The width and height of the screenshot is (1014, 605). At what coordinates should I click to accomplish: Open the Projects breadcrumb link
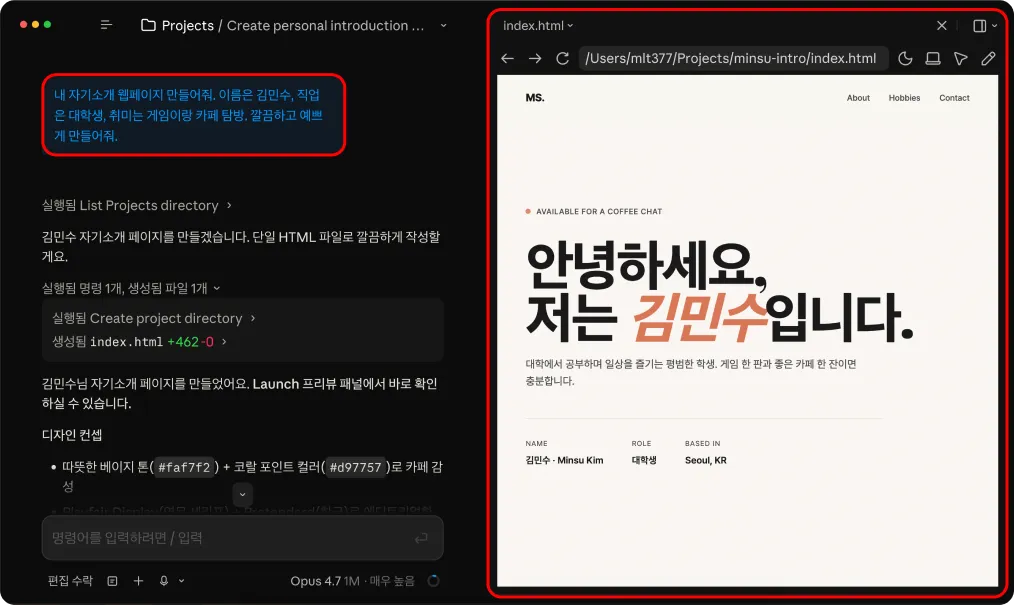point(188,25)
